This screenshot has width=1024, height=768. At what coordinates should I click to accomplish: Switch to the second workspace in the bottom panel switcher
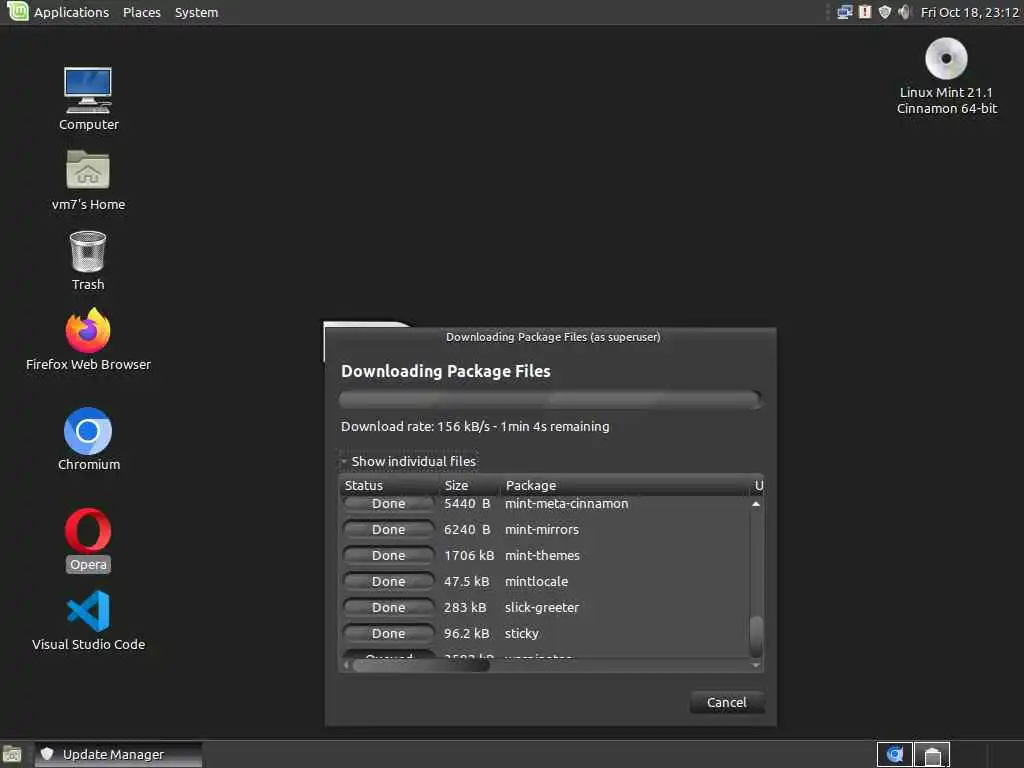(x=932, y=755)
